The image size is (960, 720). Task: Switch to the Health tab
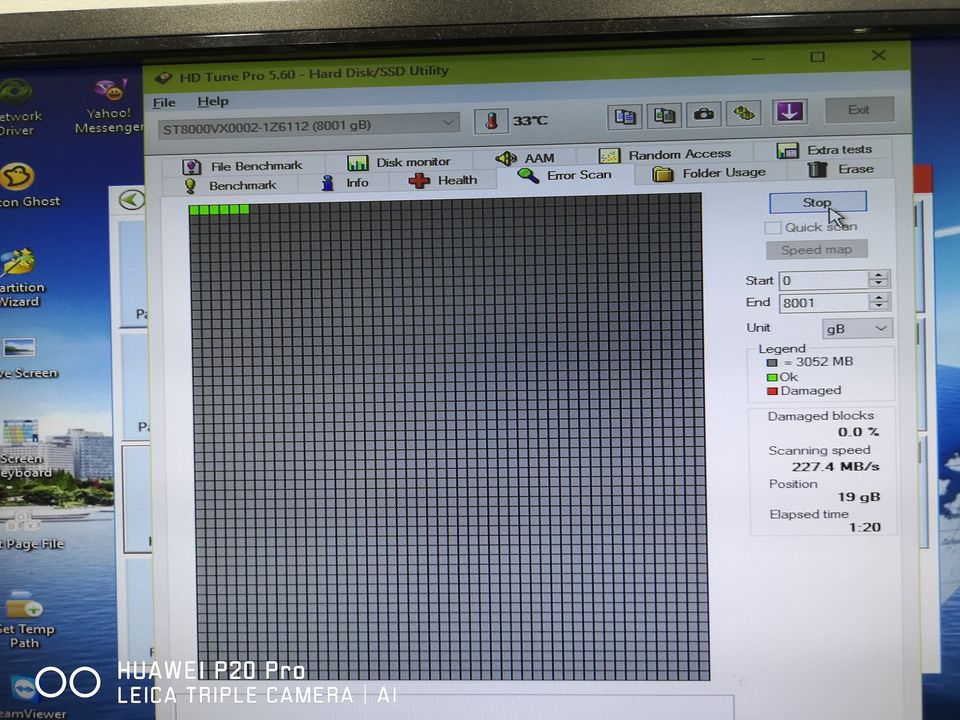[445, 180]
